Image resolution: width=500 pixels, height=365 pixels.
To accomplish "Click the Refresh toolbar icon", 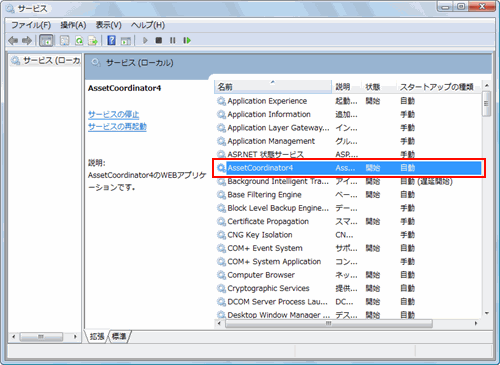I will coord(79,41).
